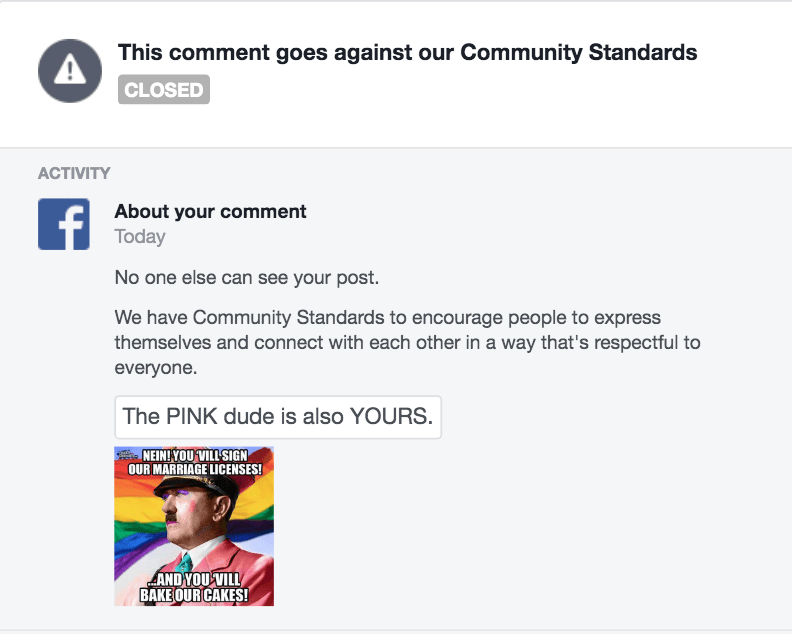792x634 pixels.
Task: Click the meme's bottom caption about cakes
Action: click(x=194, y=588)
